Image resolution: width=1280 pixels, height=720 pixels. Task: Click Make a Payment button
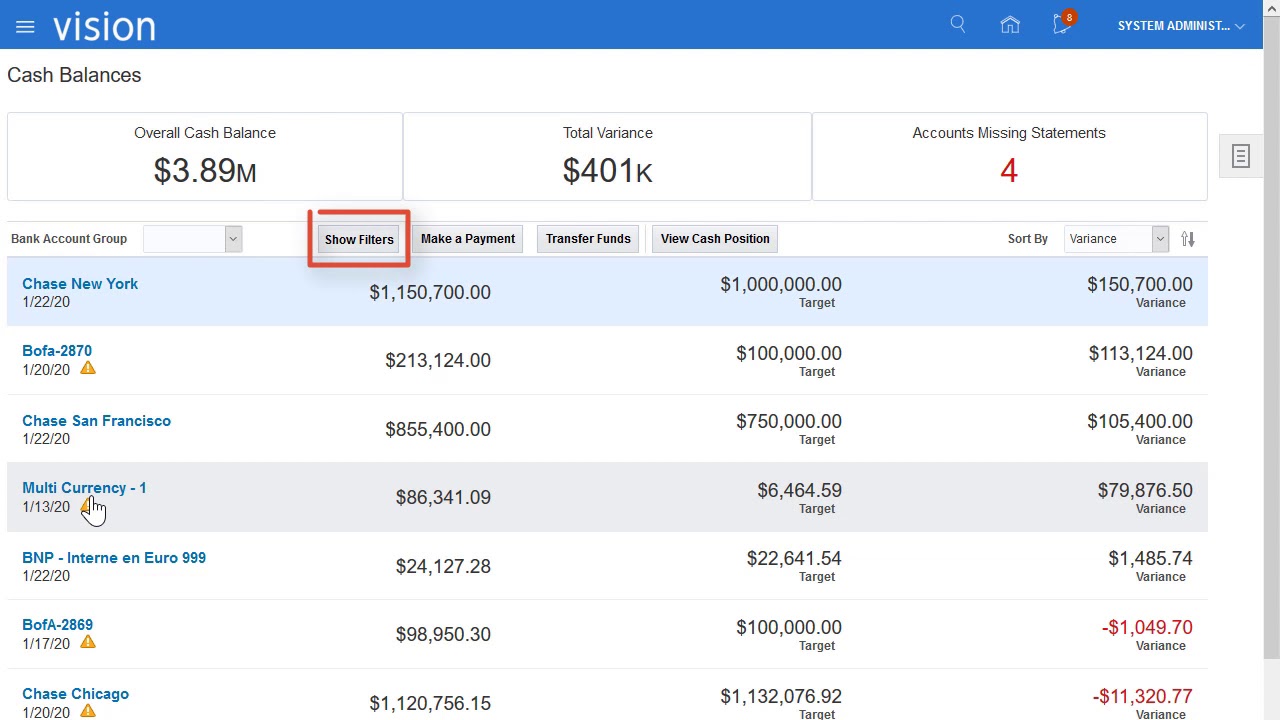click(468, 239)
